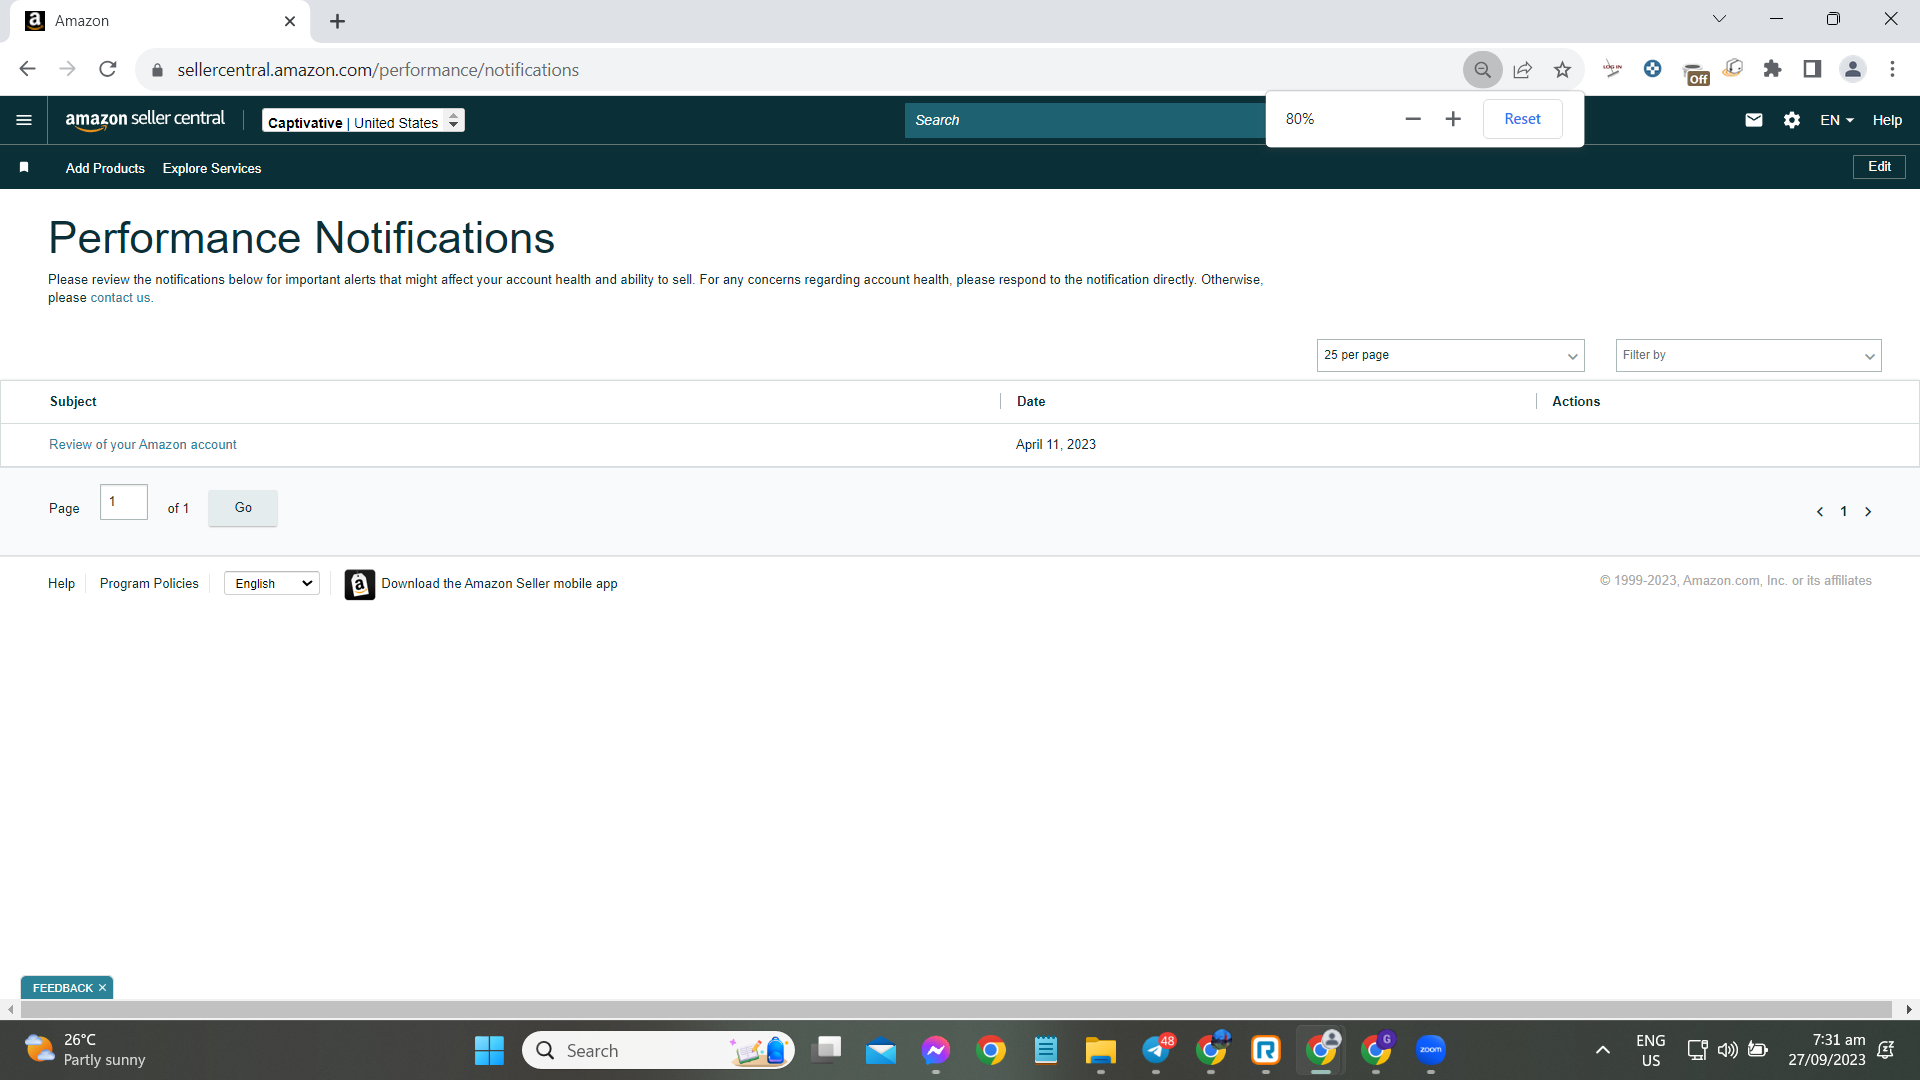Open the tab search chevron
The height and width of the screenshot is (1080, 1920).
click(x=1720, y=19)
